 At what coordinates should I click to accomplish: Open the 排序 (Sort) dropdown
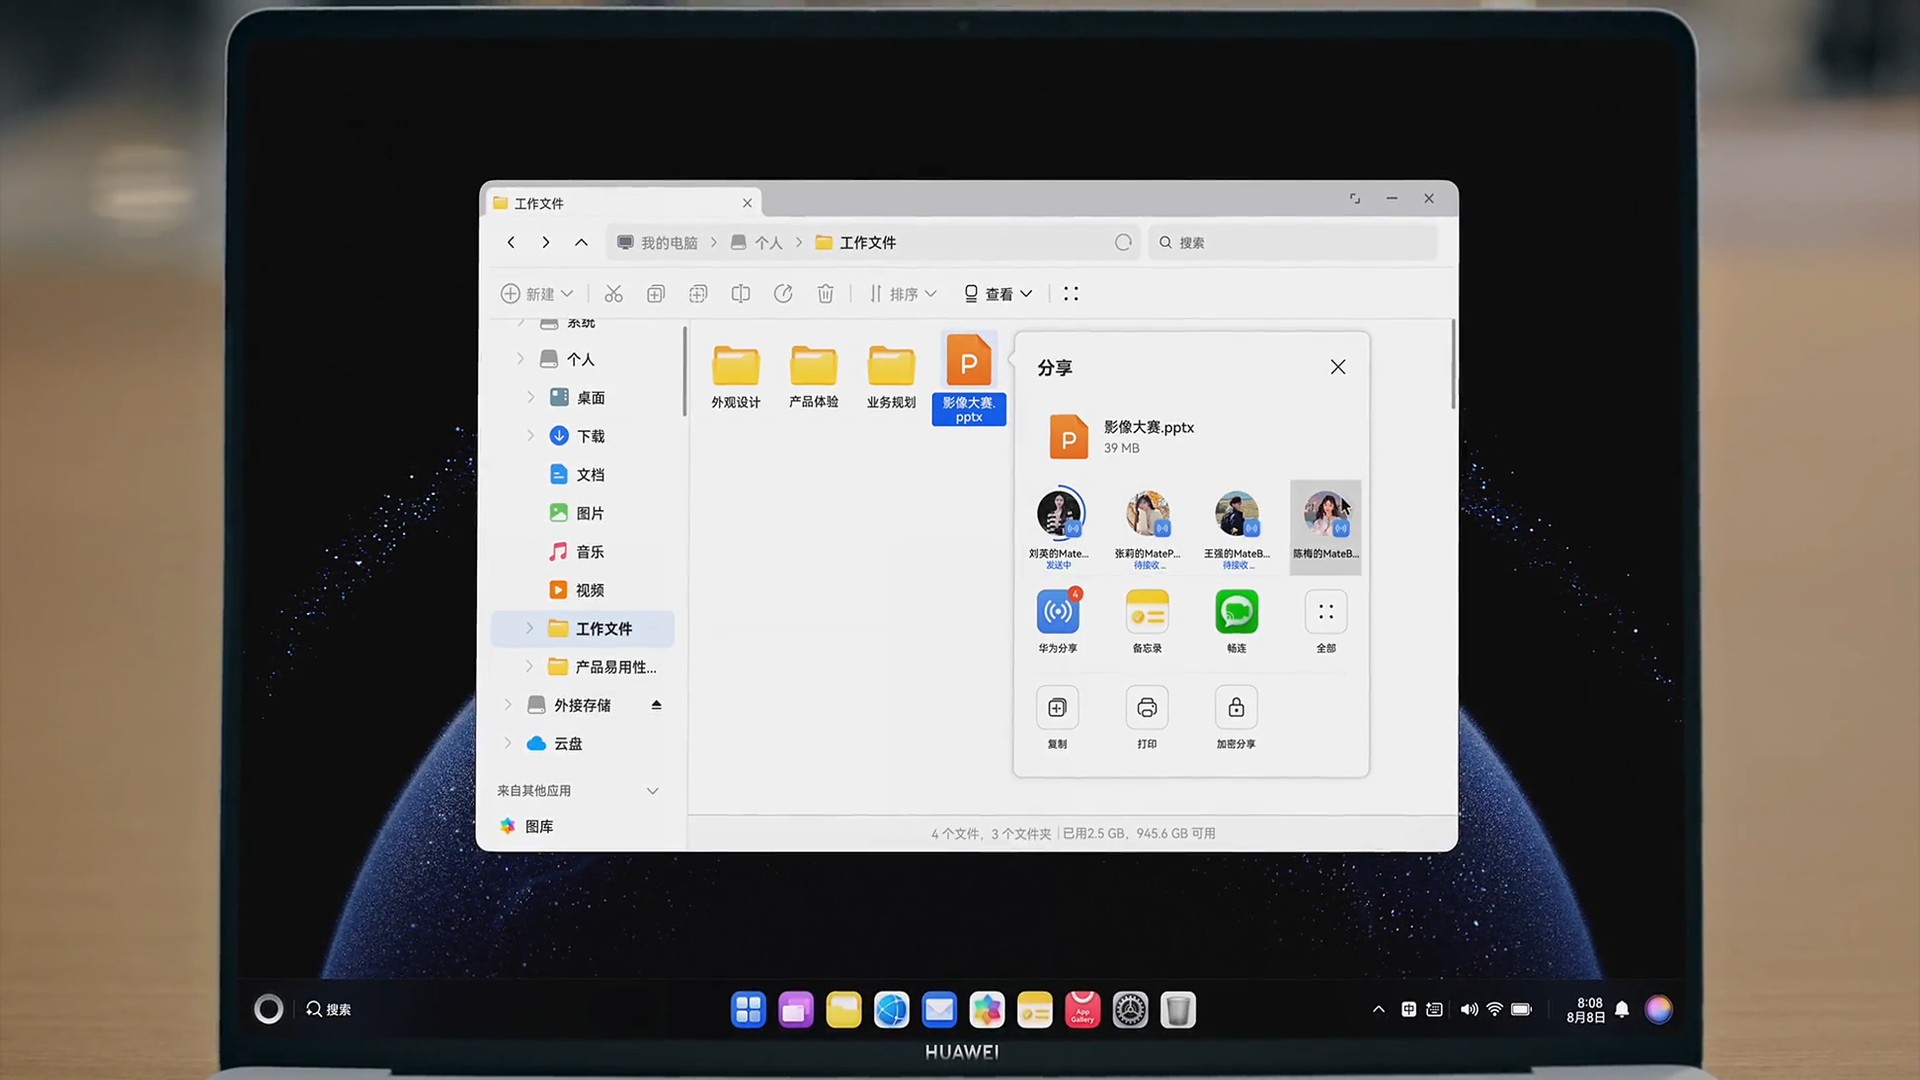(x=901, y=293)
